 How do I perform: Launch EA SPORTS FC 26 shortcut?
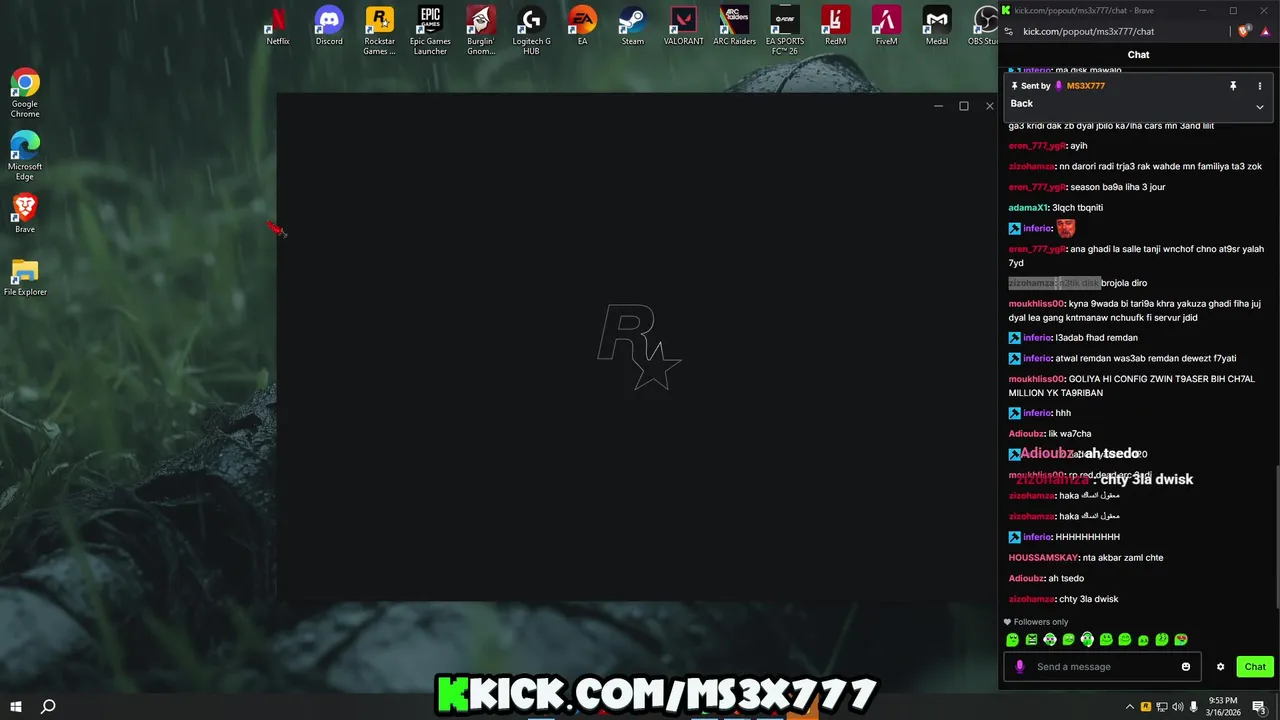785,31
